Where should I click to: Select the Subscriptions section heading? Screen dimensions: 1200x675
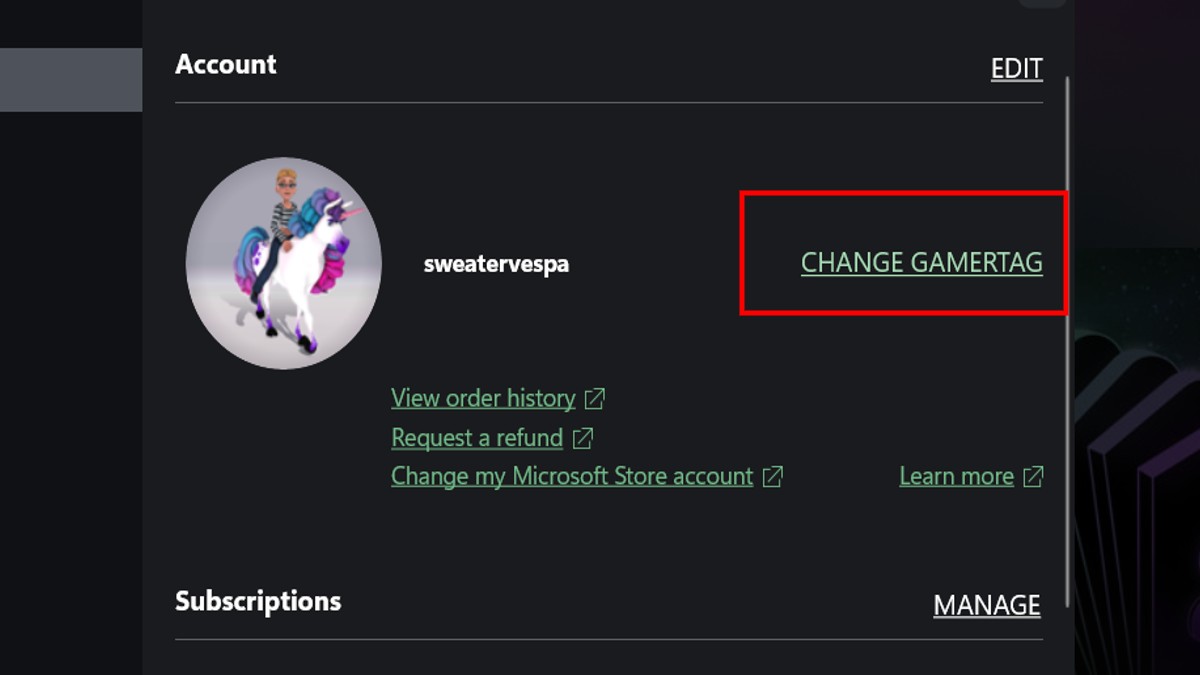click(258, 601)
